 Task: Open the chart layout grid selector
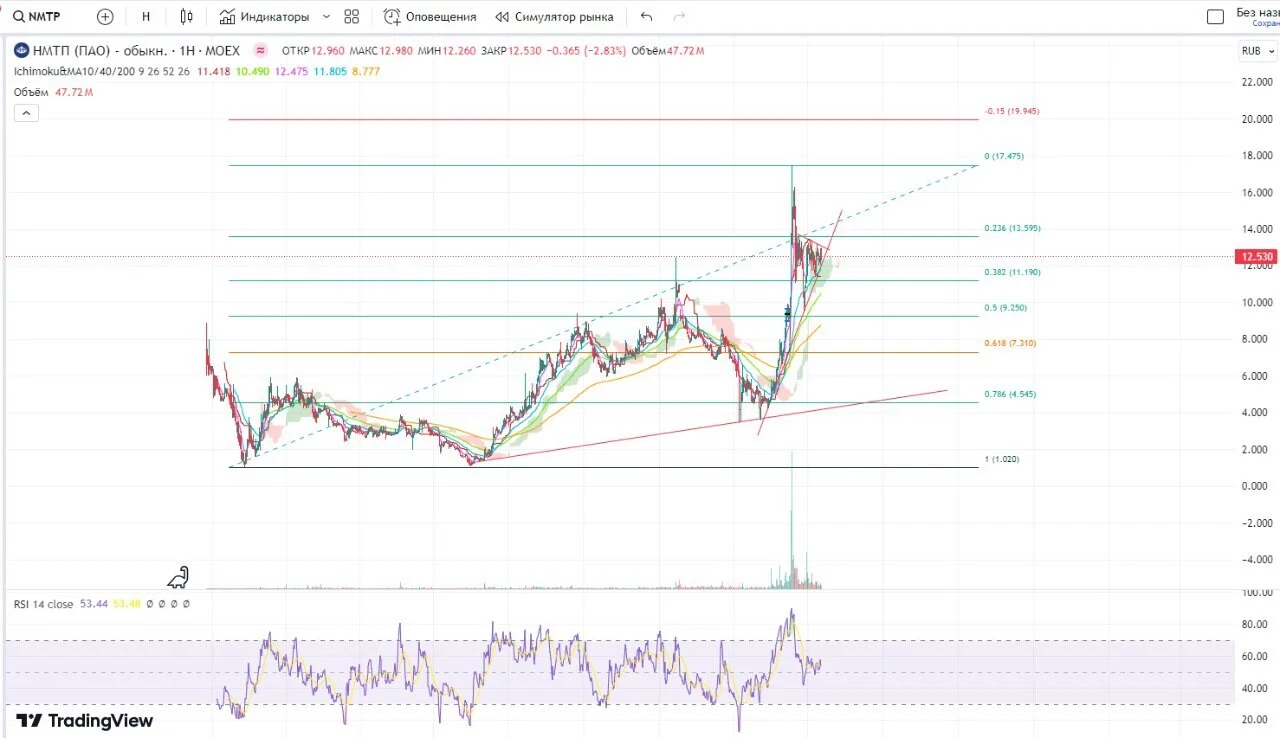click(x=351, y=17)
